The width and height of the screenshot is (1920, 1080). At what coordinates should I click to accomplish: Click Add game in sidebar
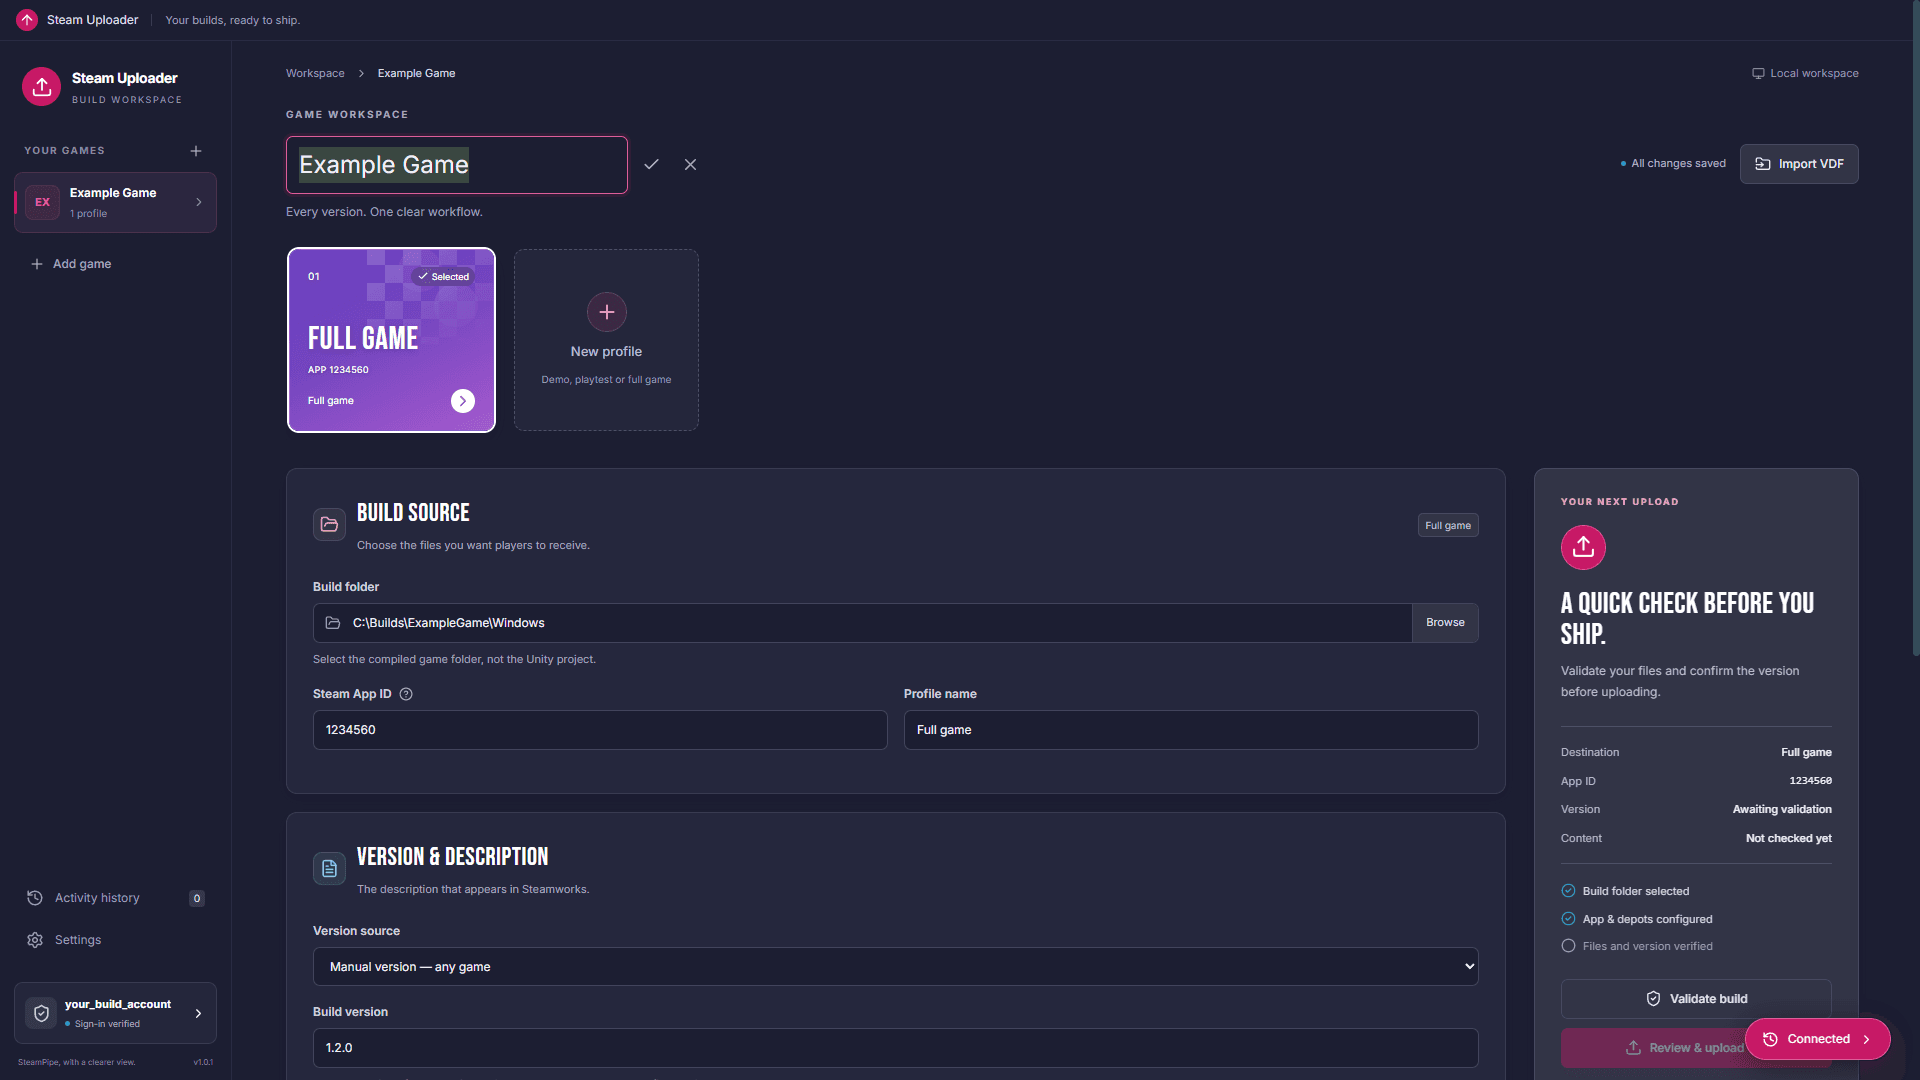coord(71,264)
